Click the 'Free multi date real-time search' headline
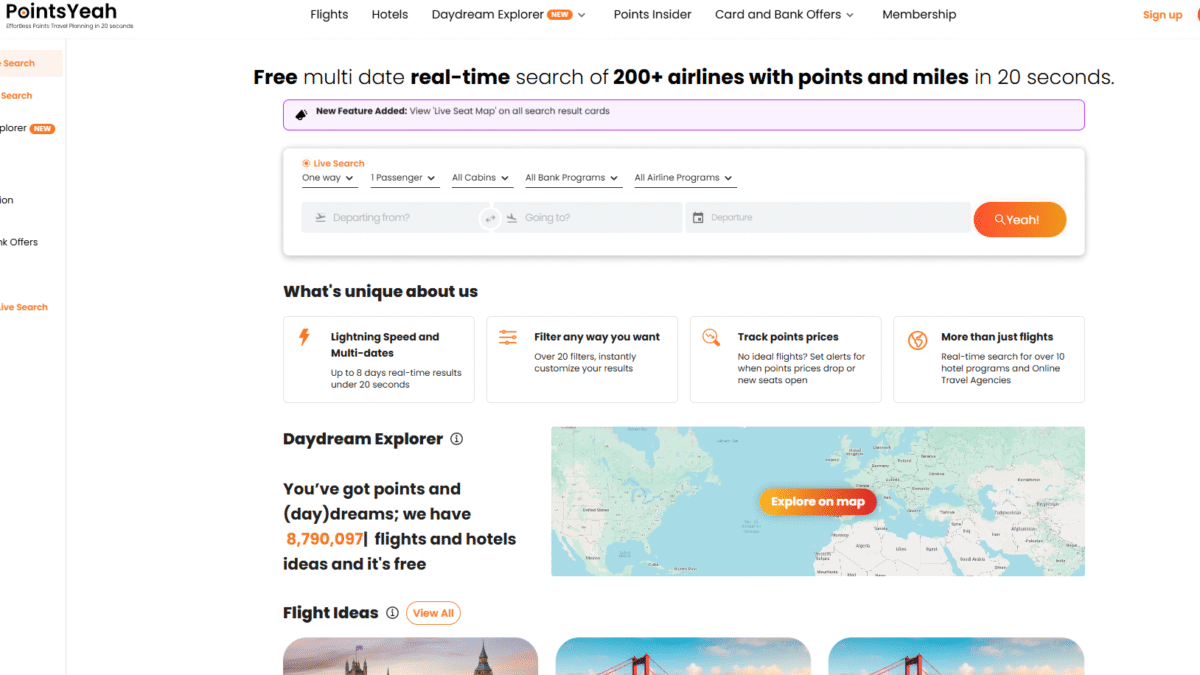Viewport: 1200px width, 675px height. pyautogui.click(x=684, y=77)
